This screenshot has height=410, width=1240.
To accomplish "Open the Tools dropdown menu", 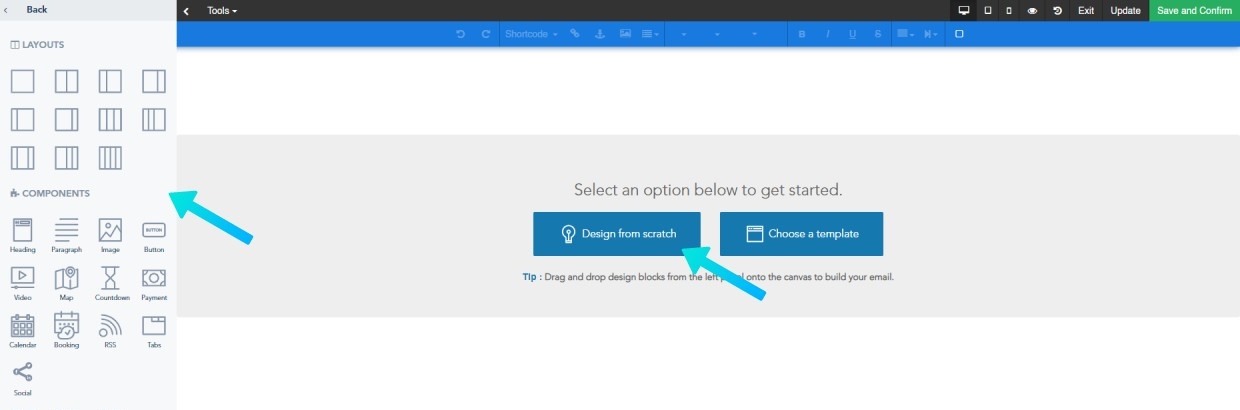I will 222,10.
